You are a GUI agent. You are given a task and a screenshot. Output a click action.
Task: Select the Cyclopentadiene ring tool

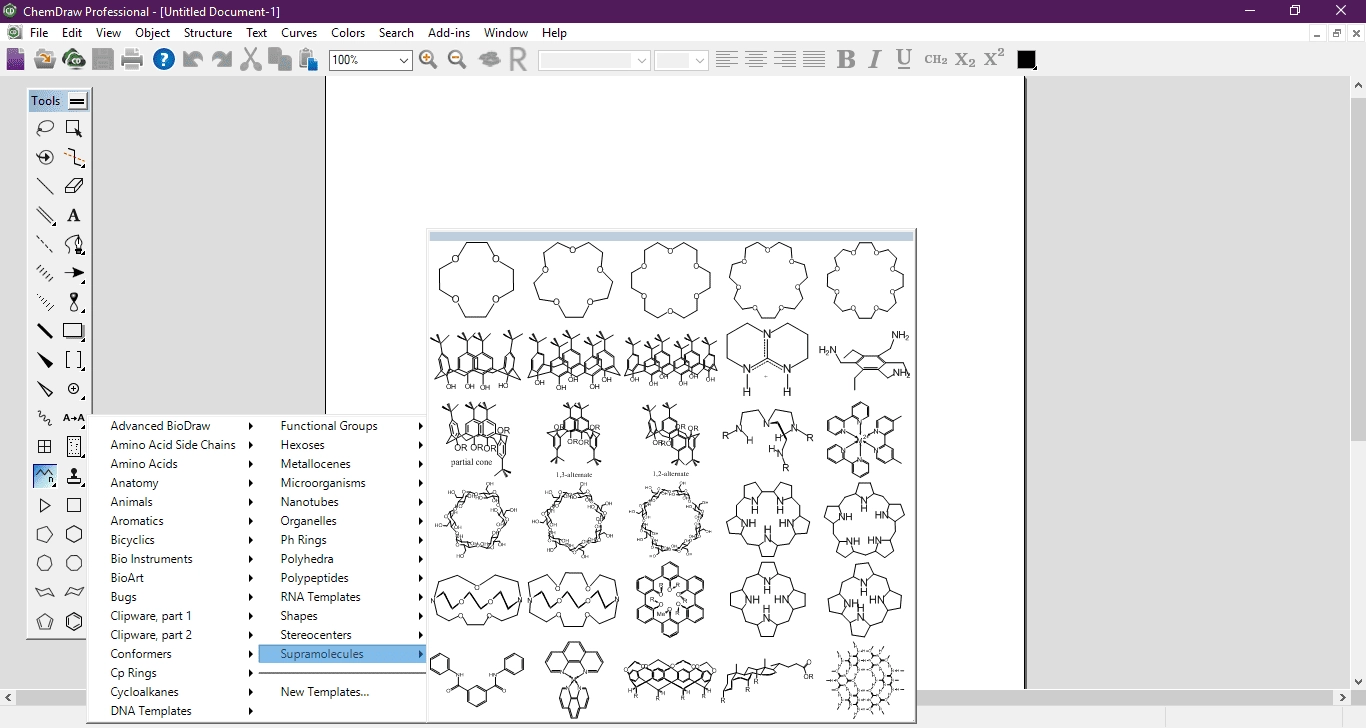pos(45,621)
